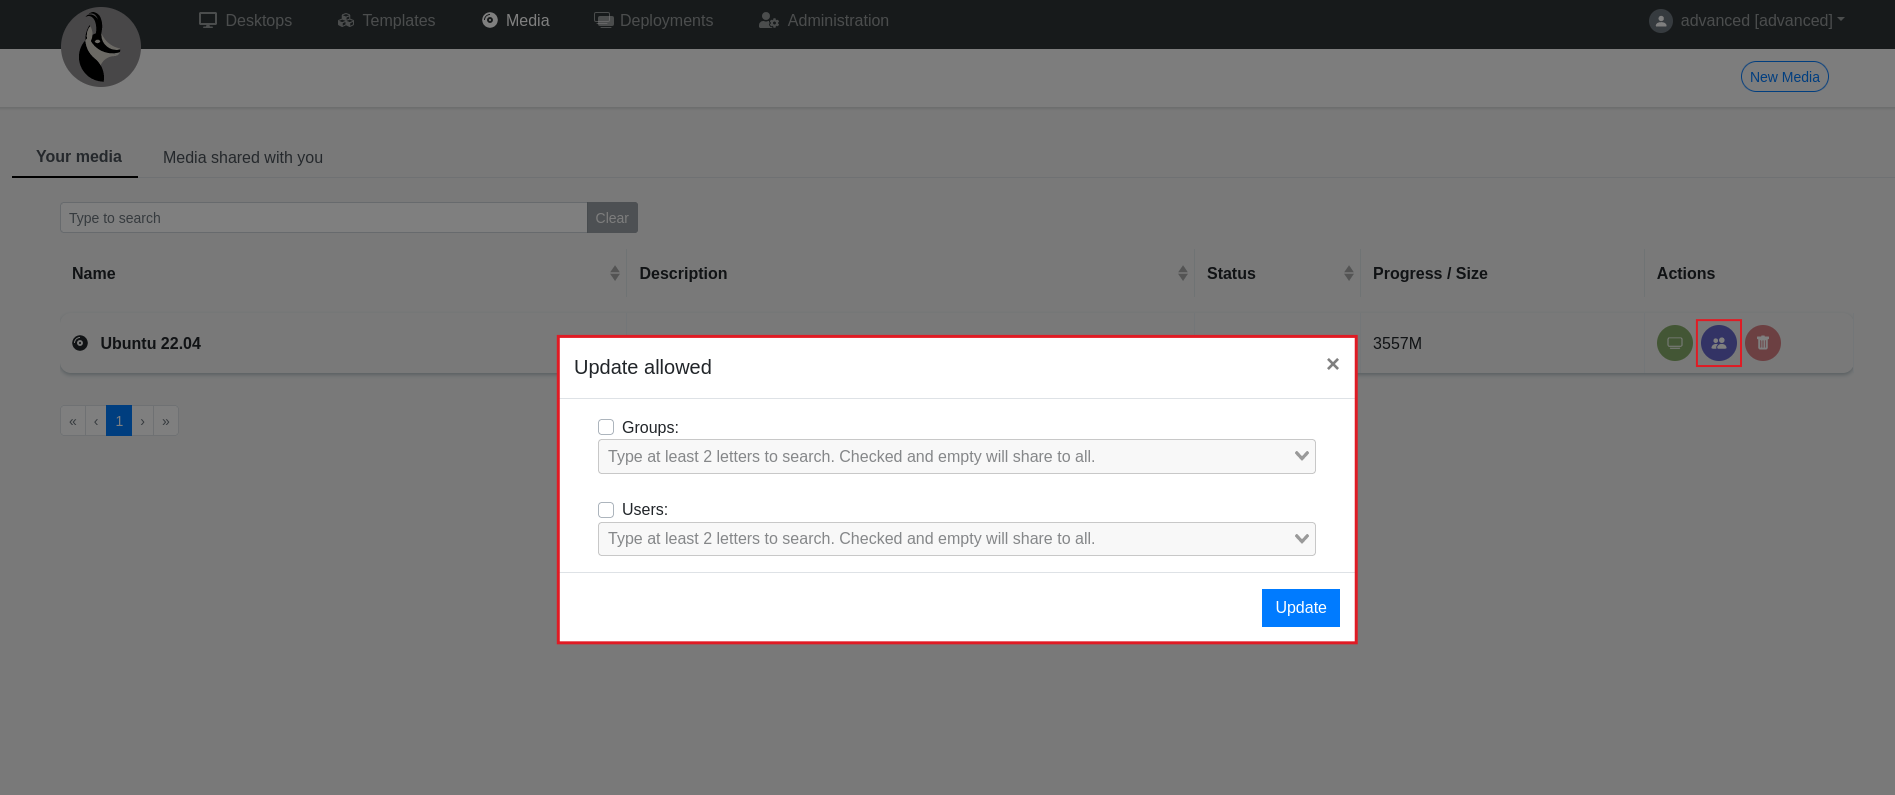The height and width of the screenshot is (795, 1895).
Task: Click the purple share users icon
Action: (x=1718, y=343)
